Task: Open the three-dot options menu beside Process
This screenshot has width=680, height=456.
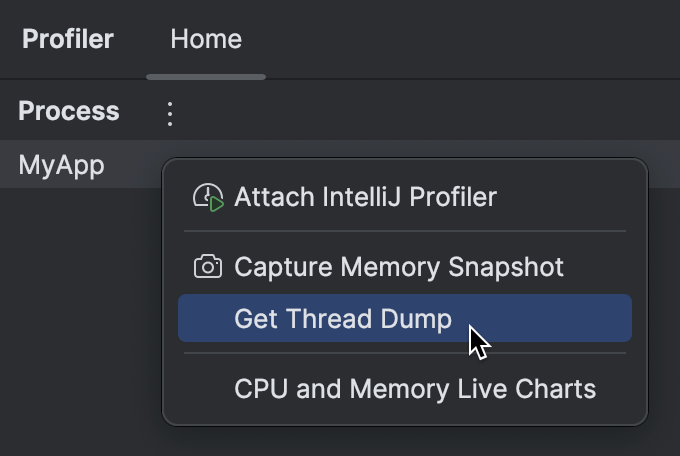Action: coord(170,114)
